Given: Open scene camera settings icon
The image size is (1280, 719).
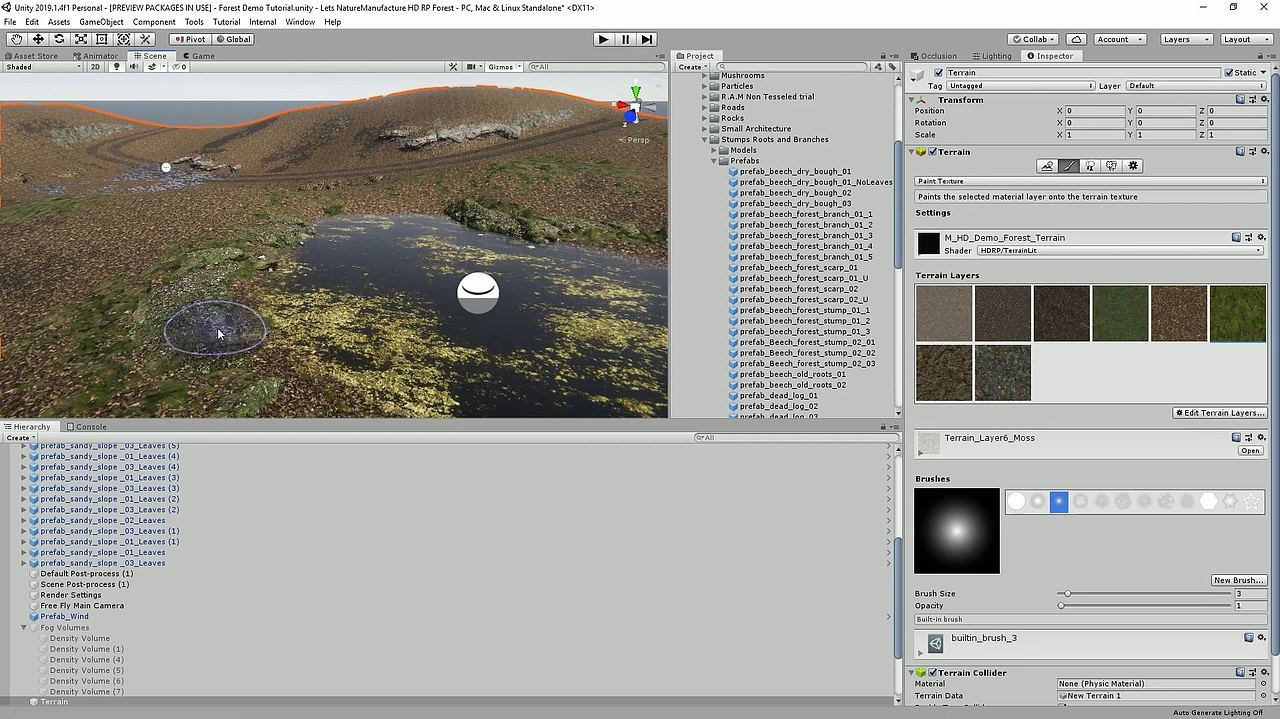Looking at the screenshot, I should pyautogui.click(x=474, y=67).
